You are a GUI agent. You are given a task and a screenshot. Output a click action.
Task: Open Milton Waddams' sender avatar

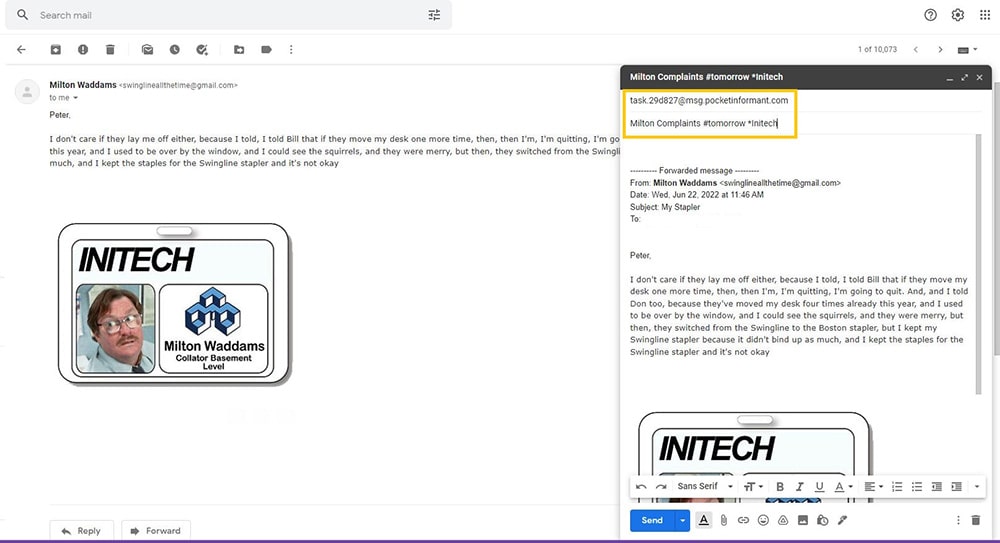point(27,91)
